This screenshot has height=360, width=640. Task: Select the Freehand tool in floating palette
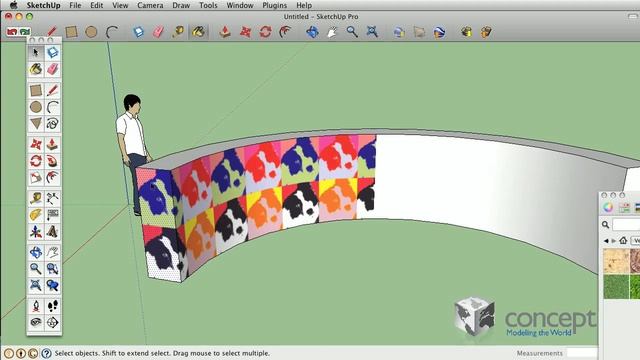pos(53,123)
